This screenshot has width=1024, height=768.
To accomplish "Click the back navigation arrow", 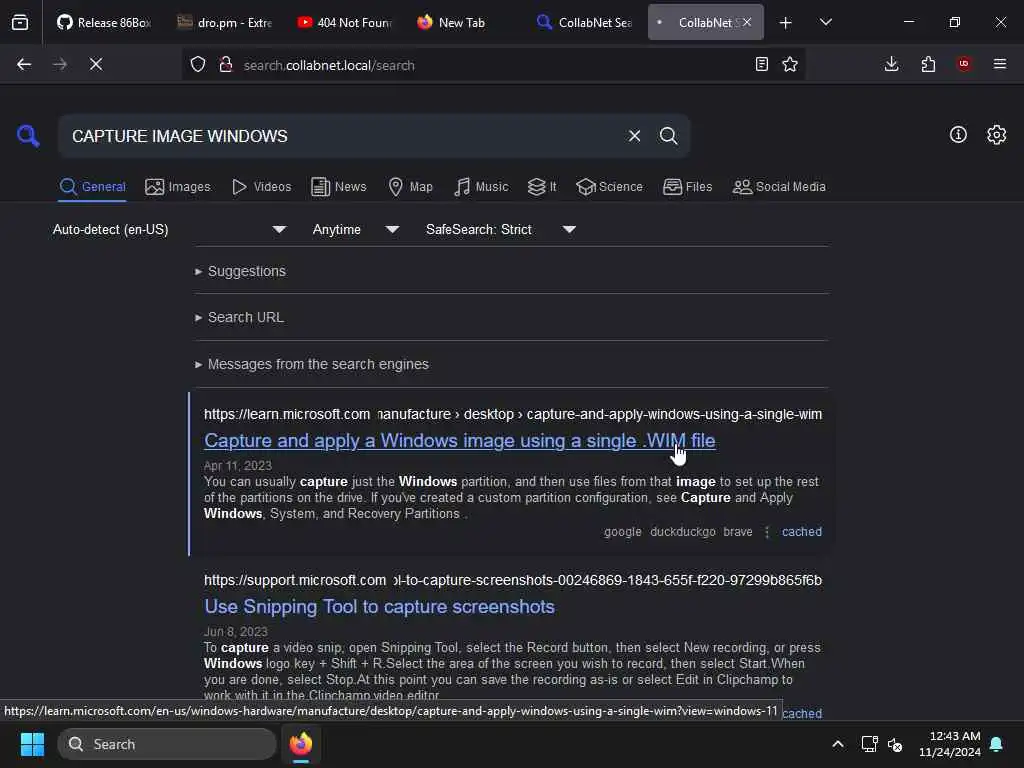I will click(x=24, y=64).
